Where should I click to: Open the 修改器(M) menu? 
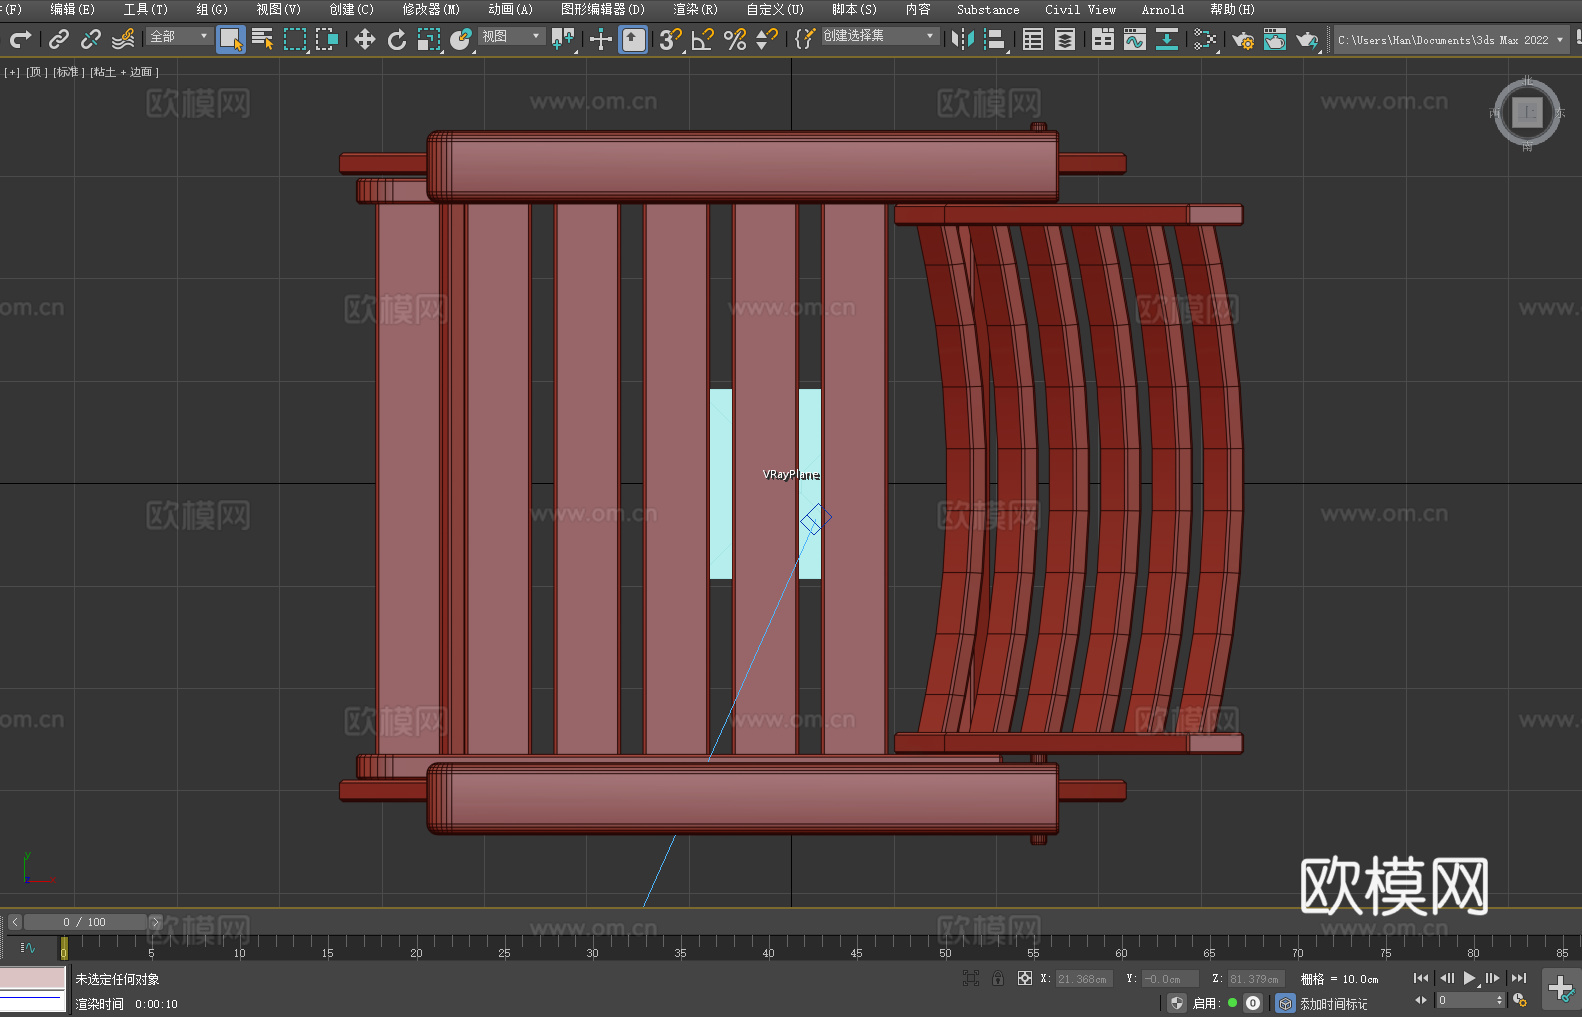point(431,9)
